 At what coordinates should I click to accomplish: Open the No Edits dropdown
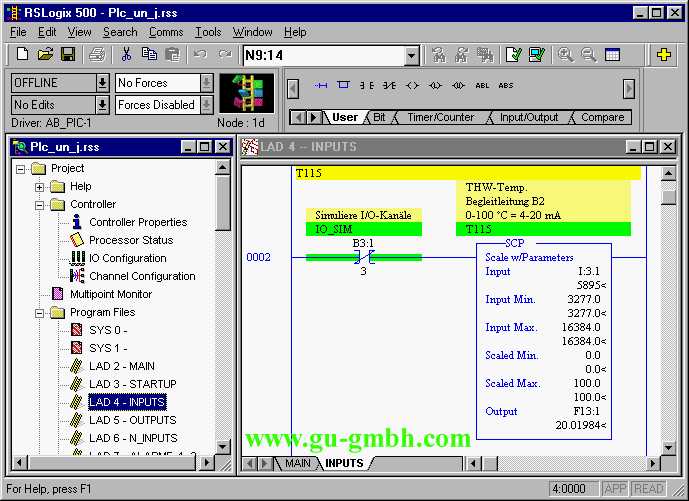point(102,105)
